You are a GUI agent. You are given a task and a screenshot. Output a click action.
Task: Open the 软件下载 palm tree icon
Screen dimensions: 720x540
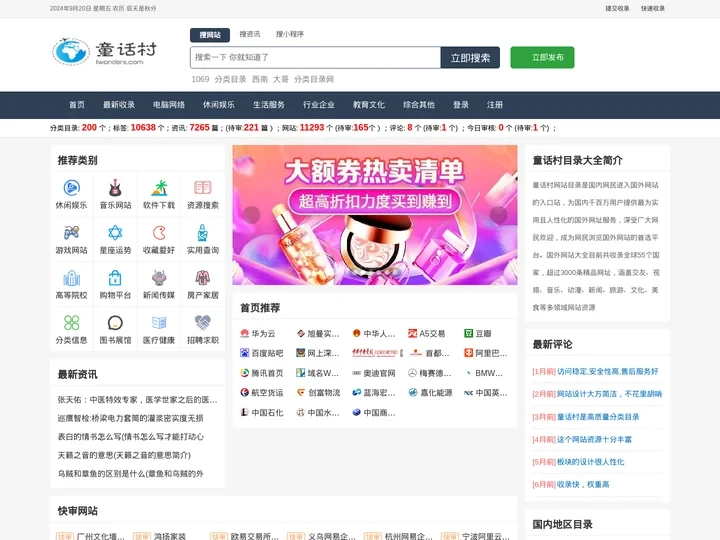point(159,188)
